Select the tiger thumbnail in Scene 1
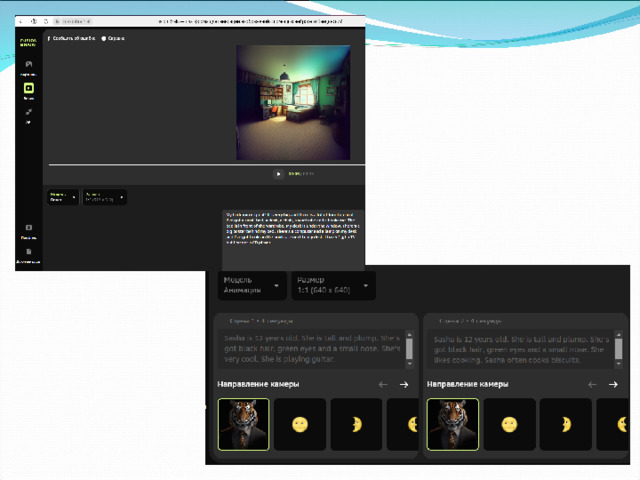Image resolution: width=640 pixels, height=480 pixels. pyautogui.click(x=244, y=424)
